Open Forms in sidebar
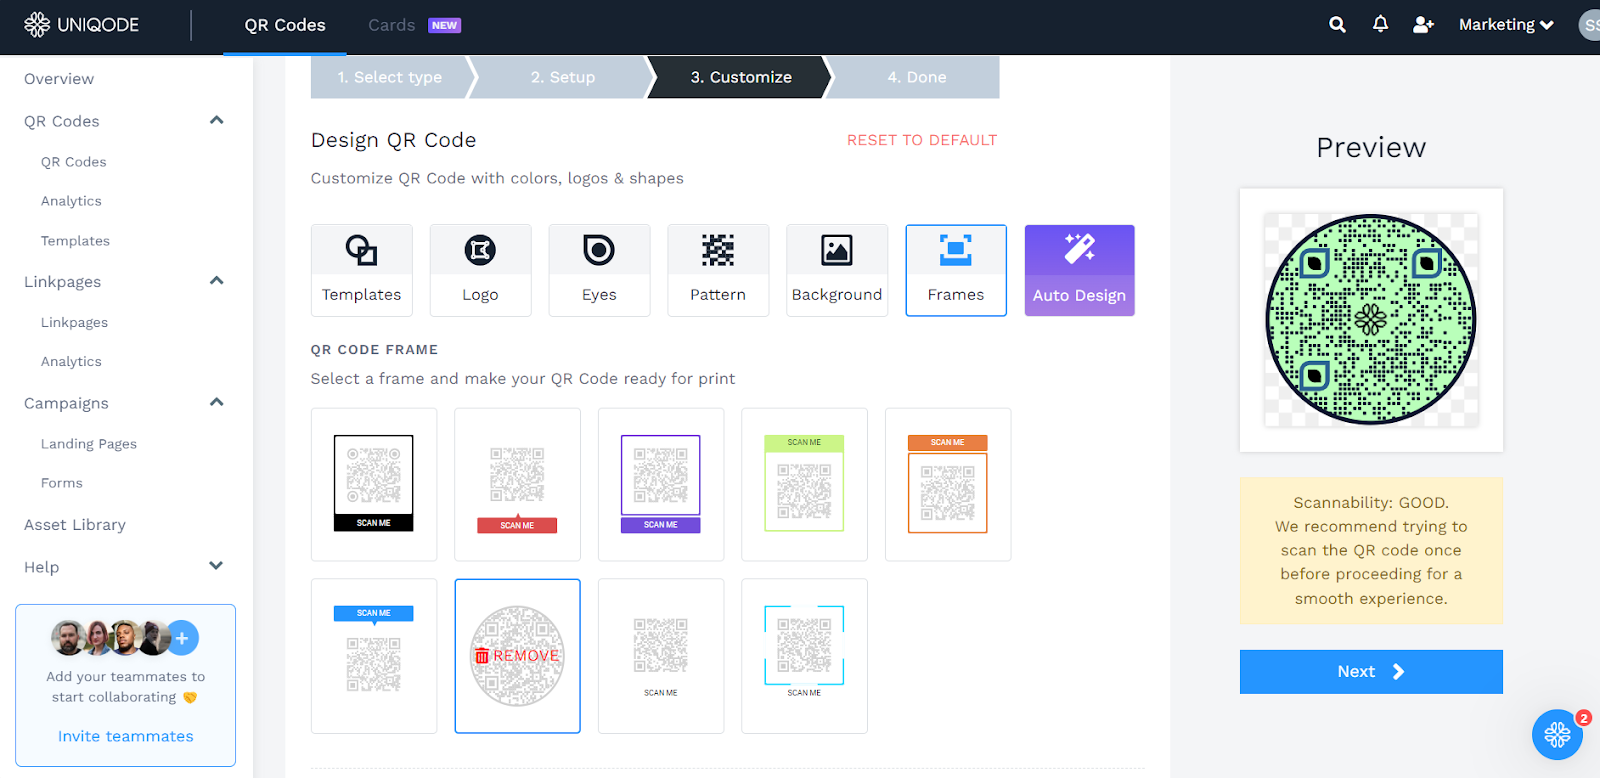Screen dimensions: 1600x778 62,483
